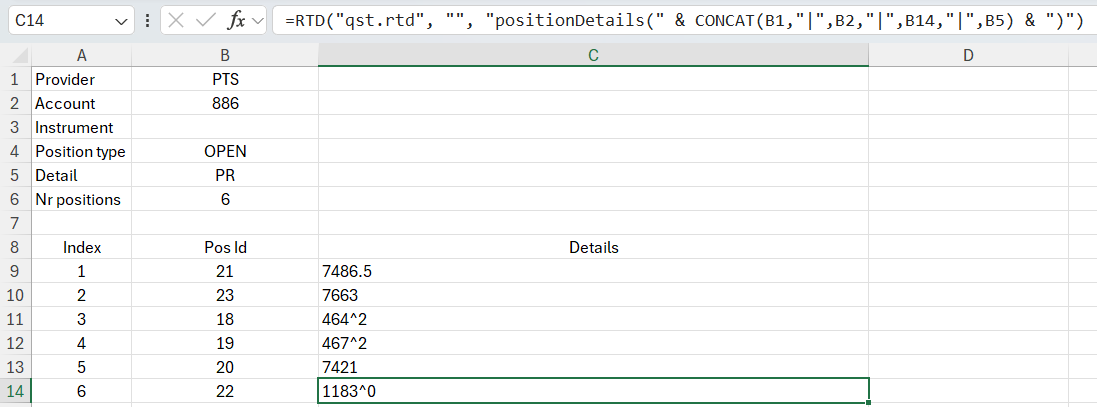Click Index cell with value 5
The height and width of the screenshot is (407, 1097).
[82, 367]
